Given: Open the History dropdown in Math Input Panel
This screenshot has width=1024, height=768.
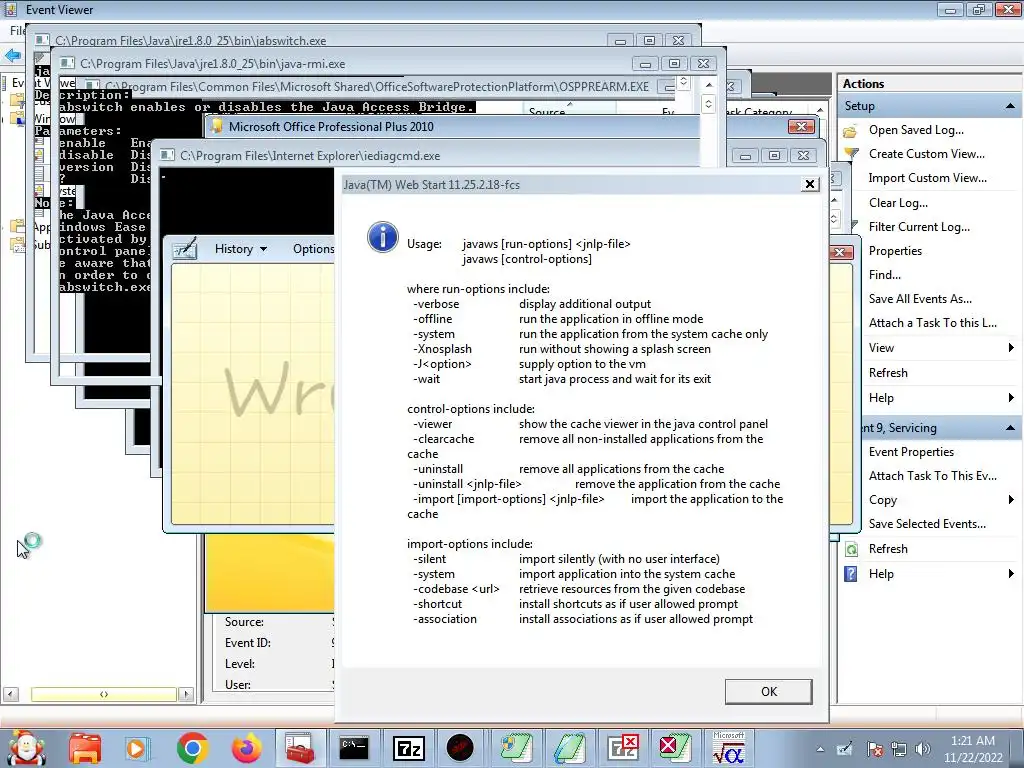Looking at the screenshot, I should click(241, 249).
